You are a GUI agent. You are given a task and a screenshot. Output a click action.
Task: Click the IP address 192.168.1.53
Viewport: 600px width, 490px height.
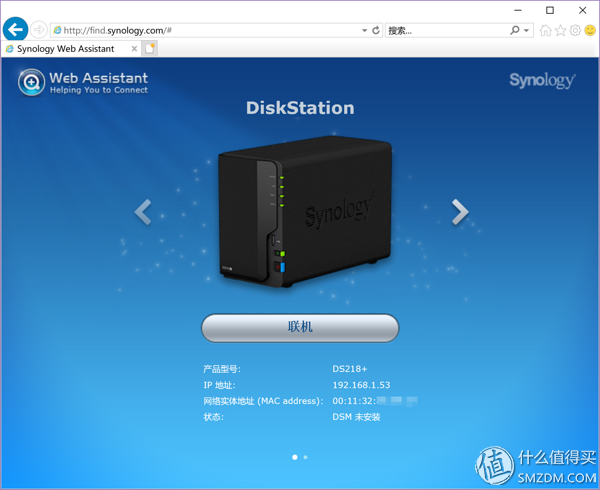pyautogui.click(x=361, y=385)
